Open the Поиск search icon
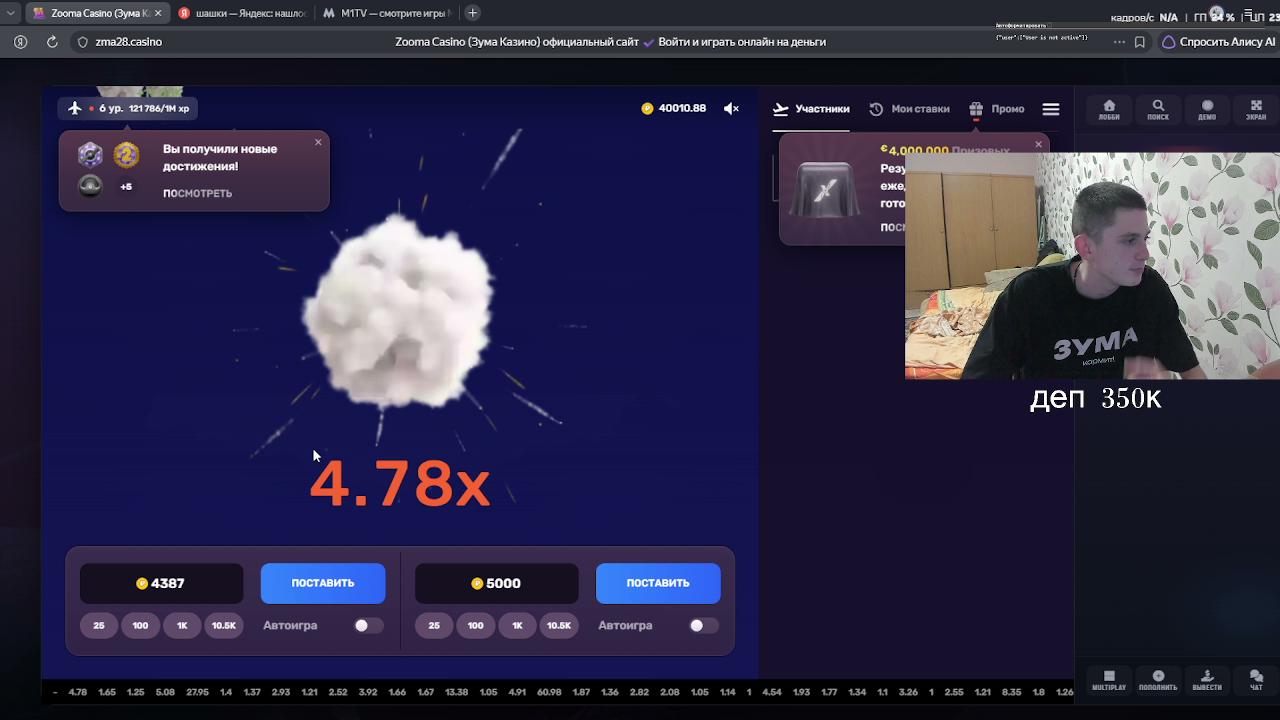The height and width of the screenshot is (720, 1280). 1158,110
